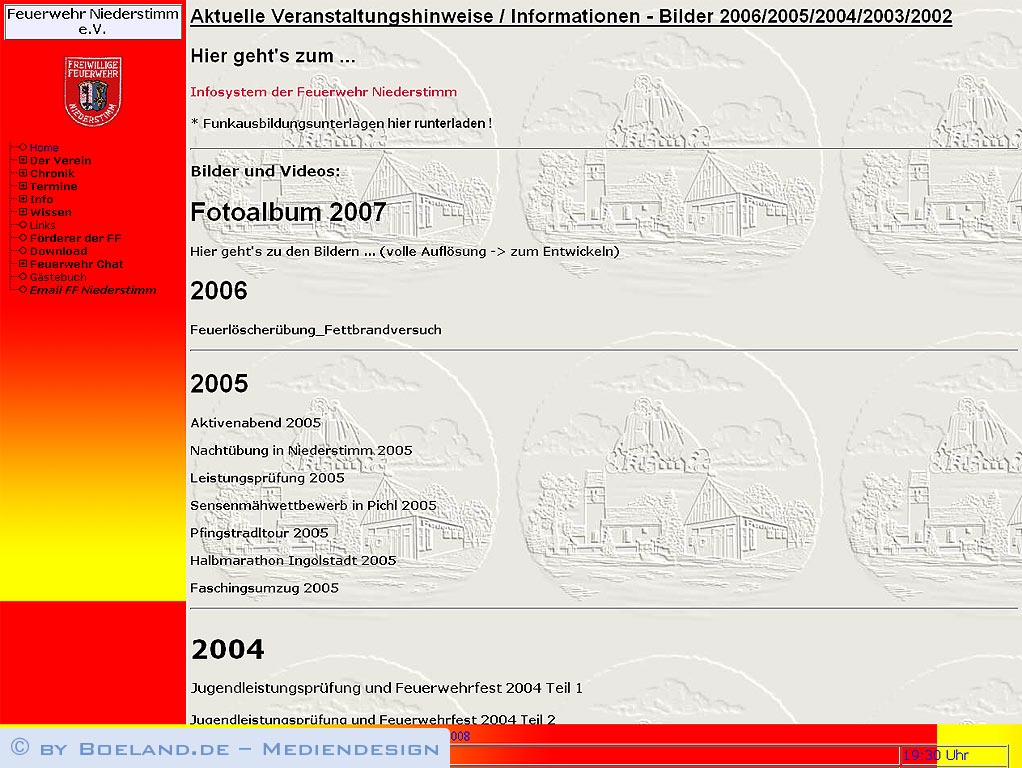The width and height of the screenshot is (1022, 768).
Task: Click the diamond bullet before Förderer der FF
Action: [x=23, y=238]
